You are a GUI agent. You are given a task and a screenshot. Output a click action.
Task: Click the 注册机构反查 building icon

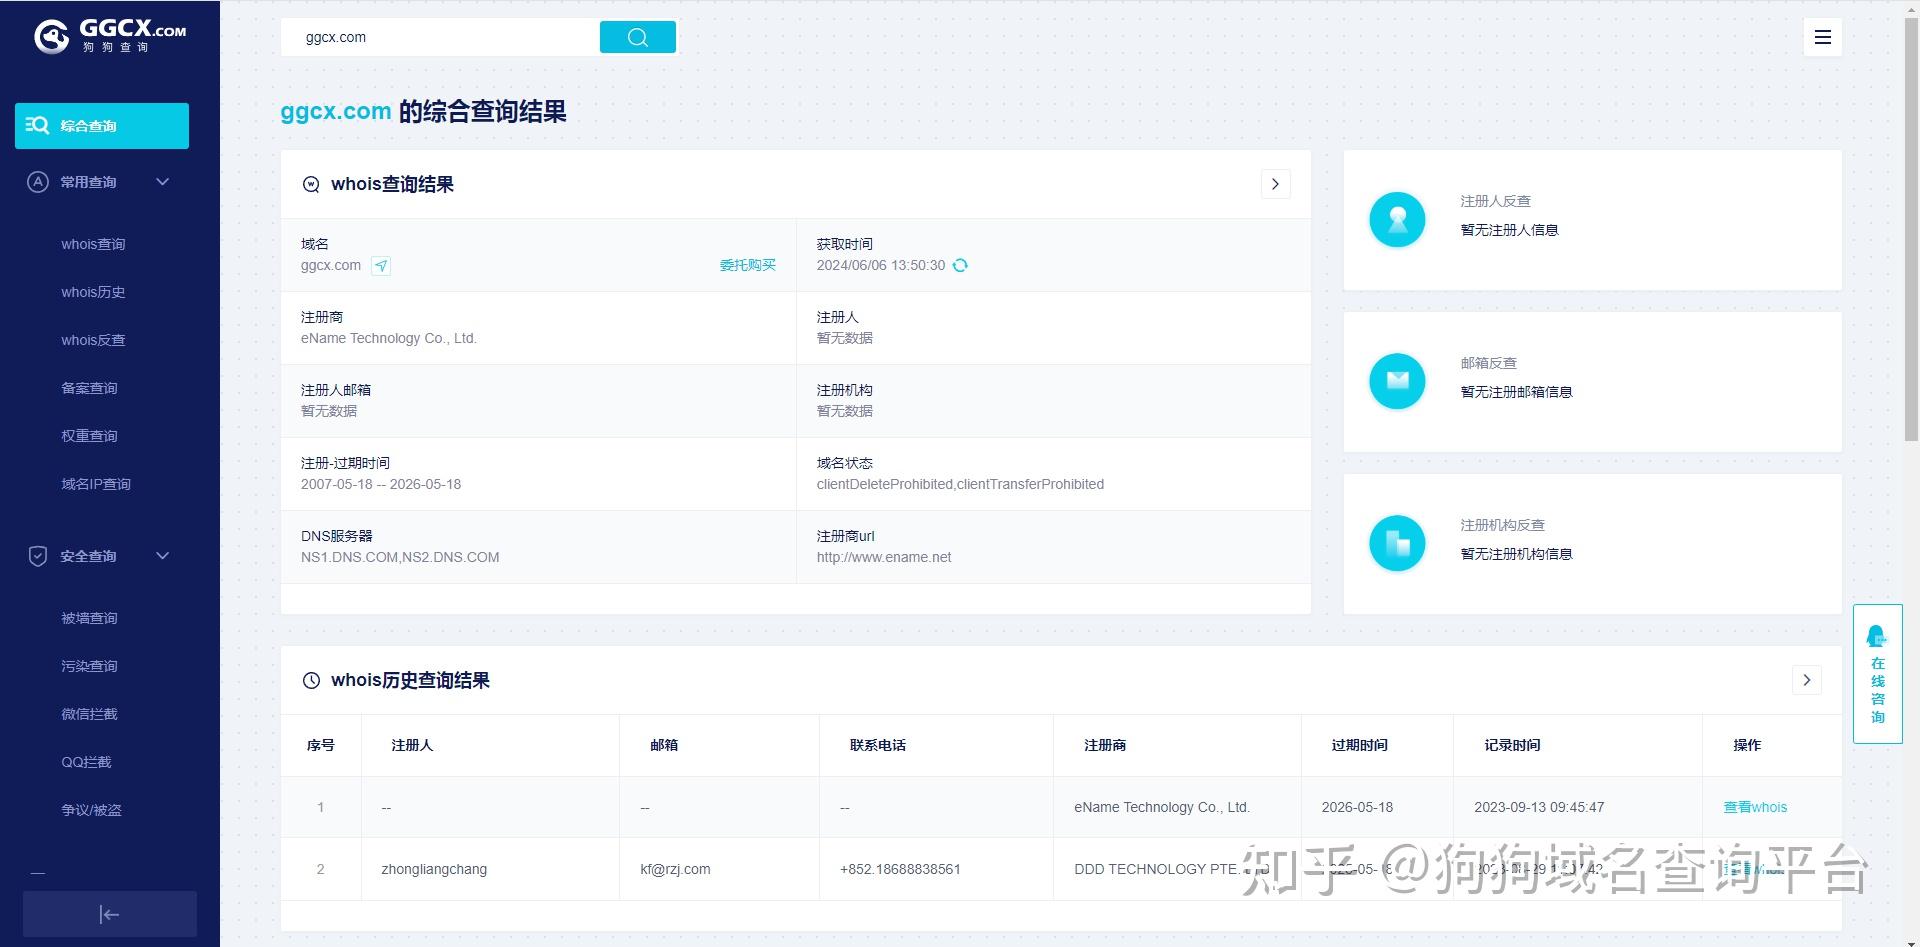click(x=1397, y=543)
